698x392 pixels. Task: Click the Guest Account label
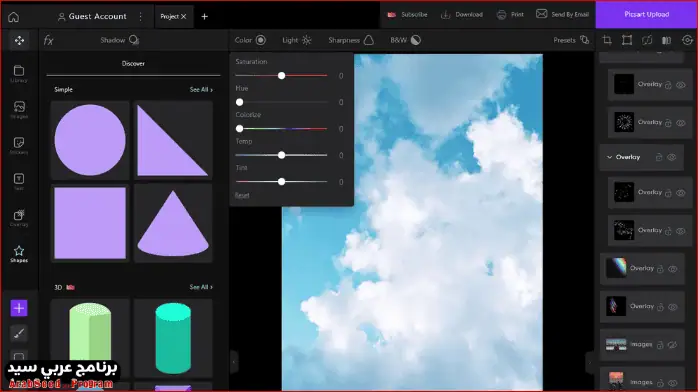coord(97,16)
